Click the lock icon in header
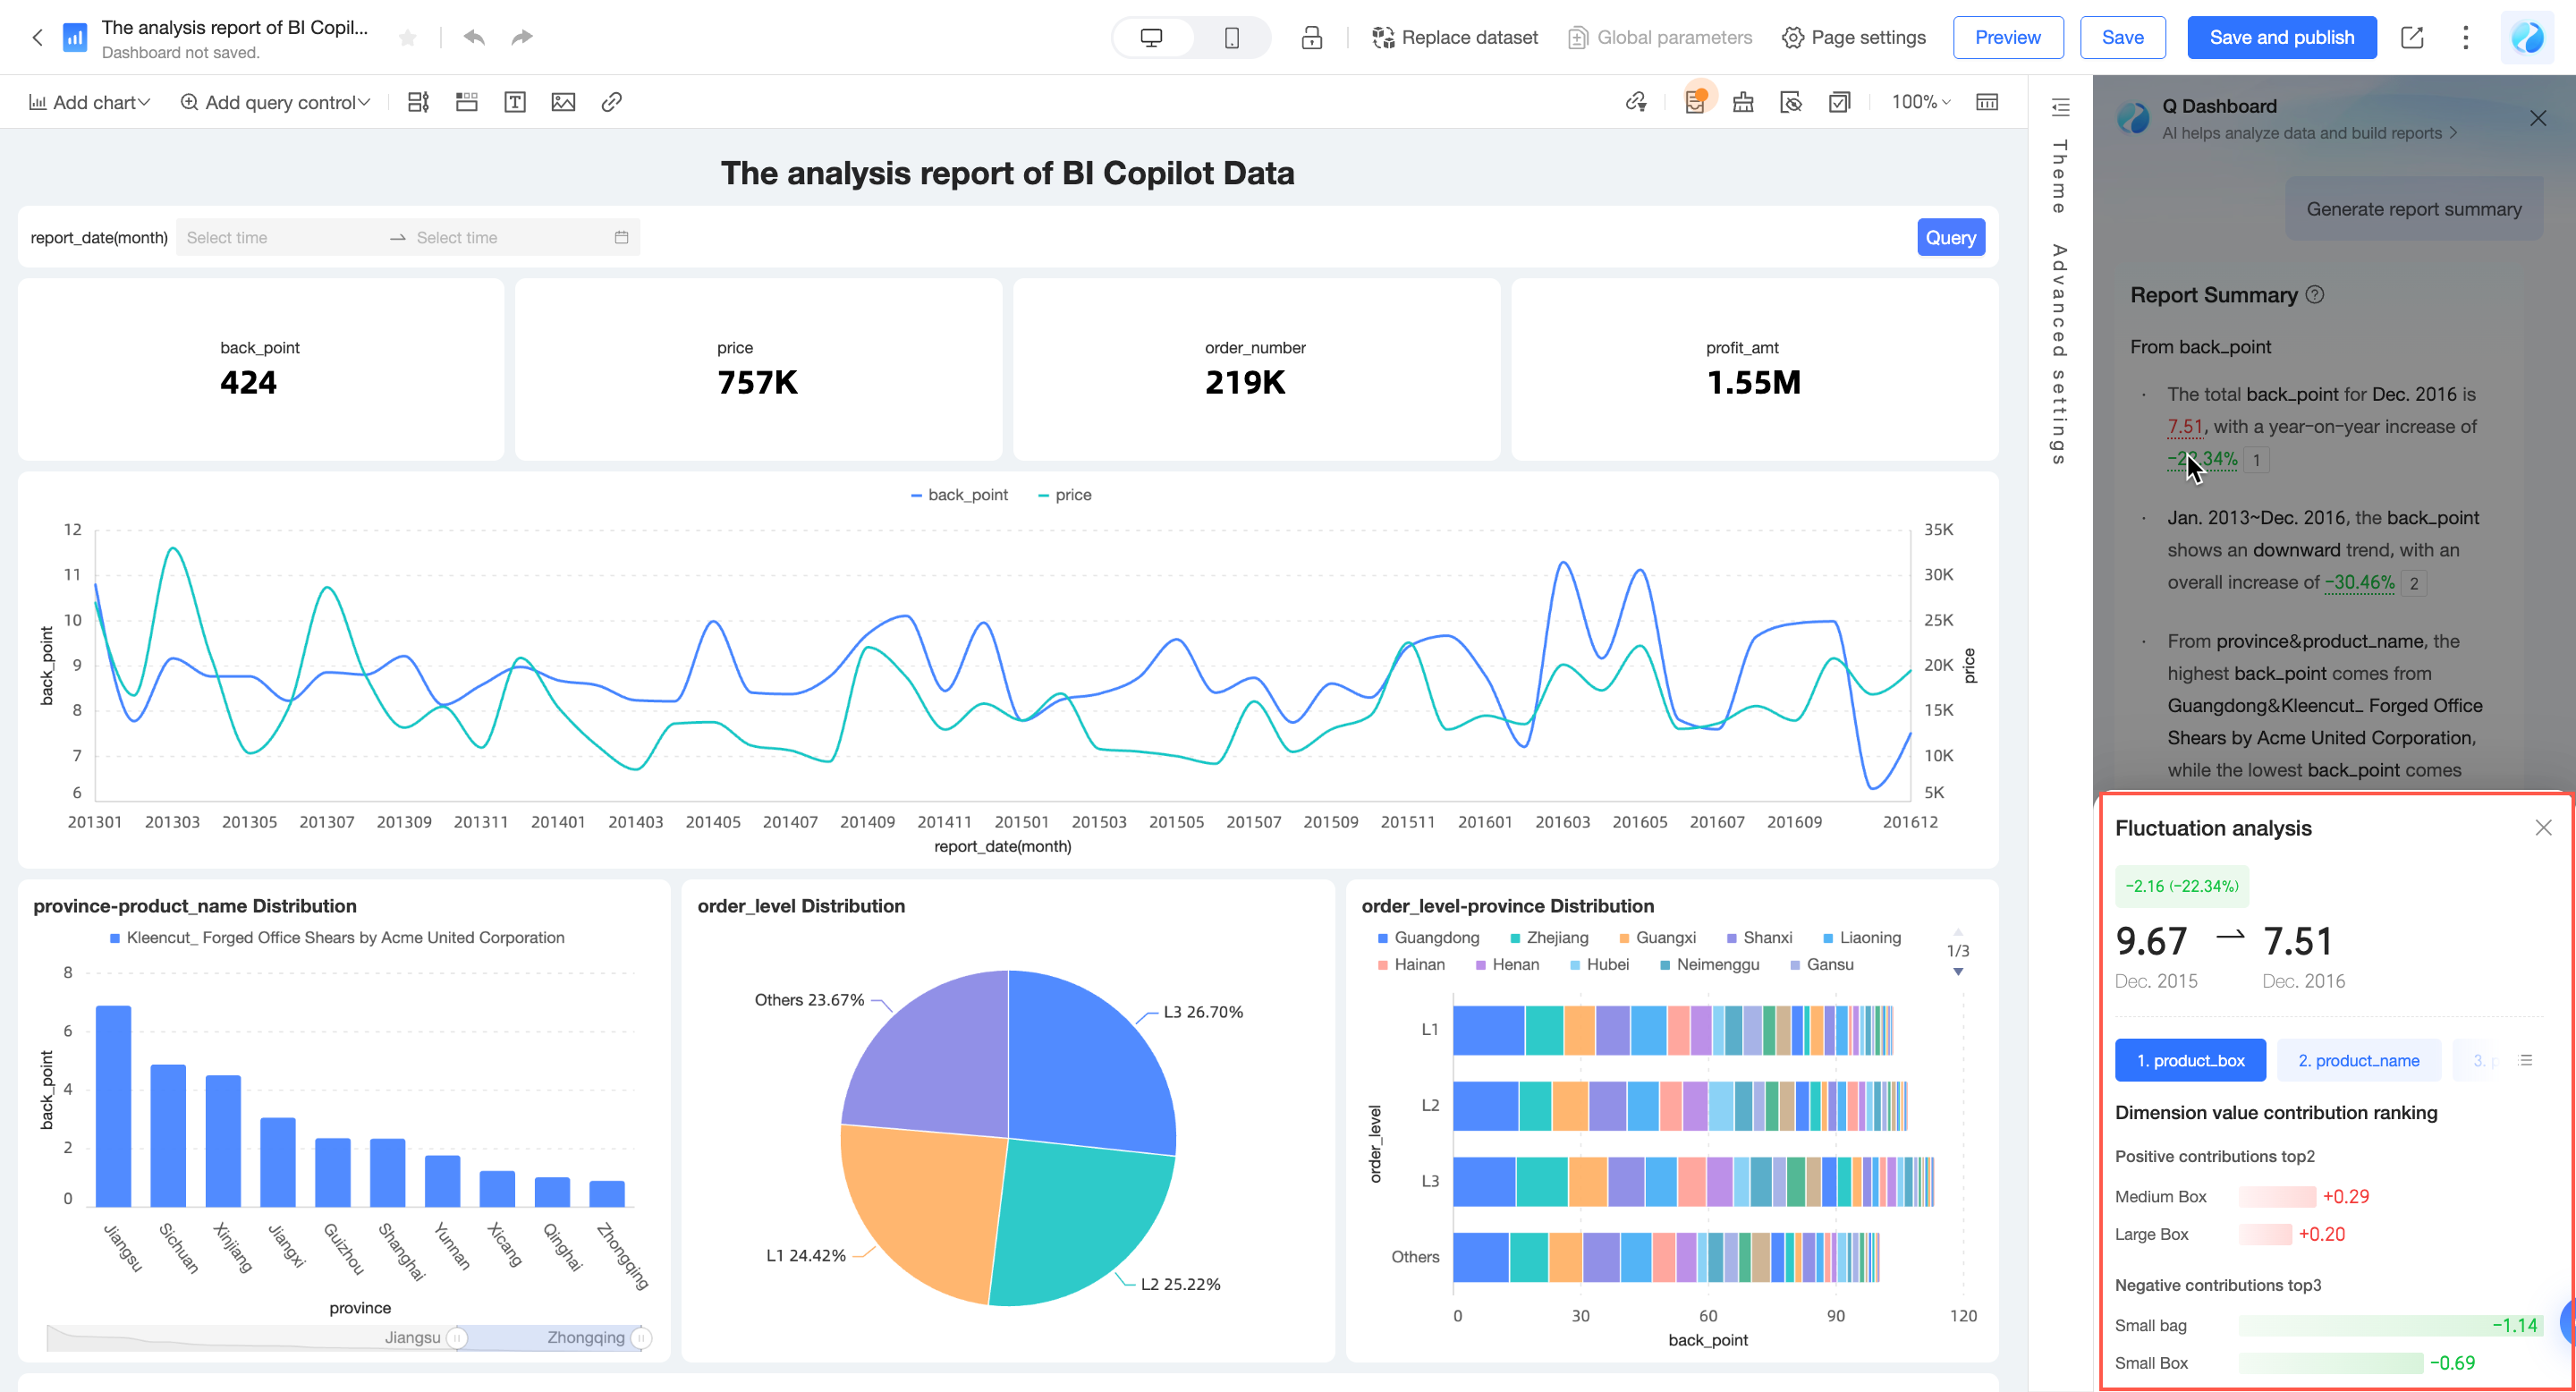The width and height of the screenshot is (2576, 1392). coord(1311,38)
